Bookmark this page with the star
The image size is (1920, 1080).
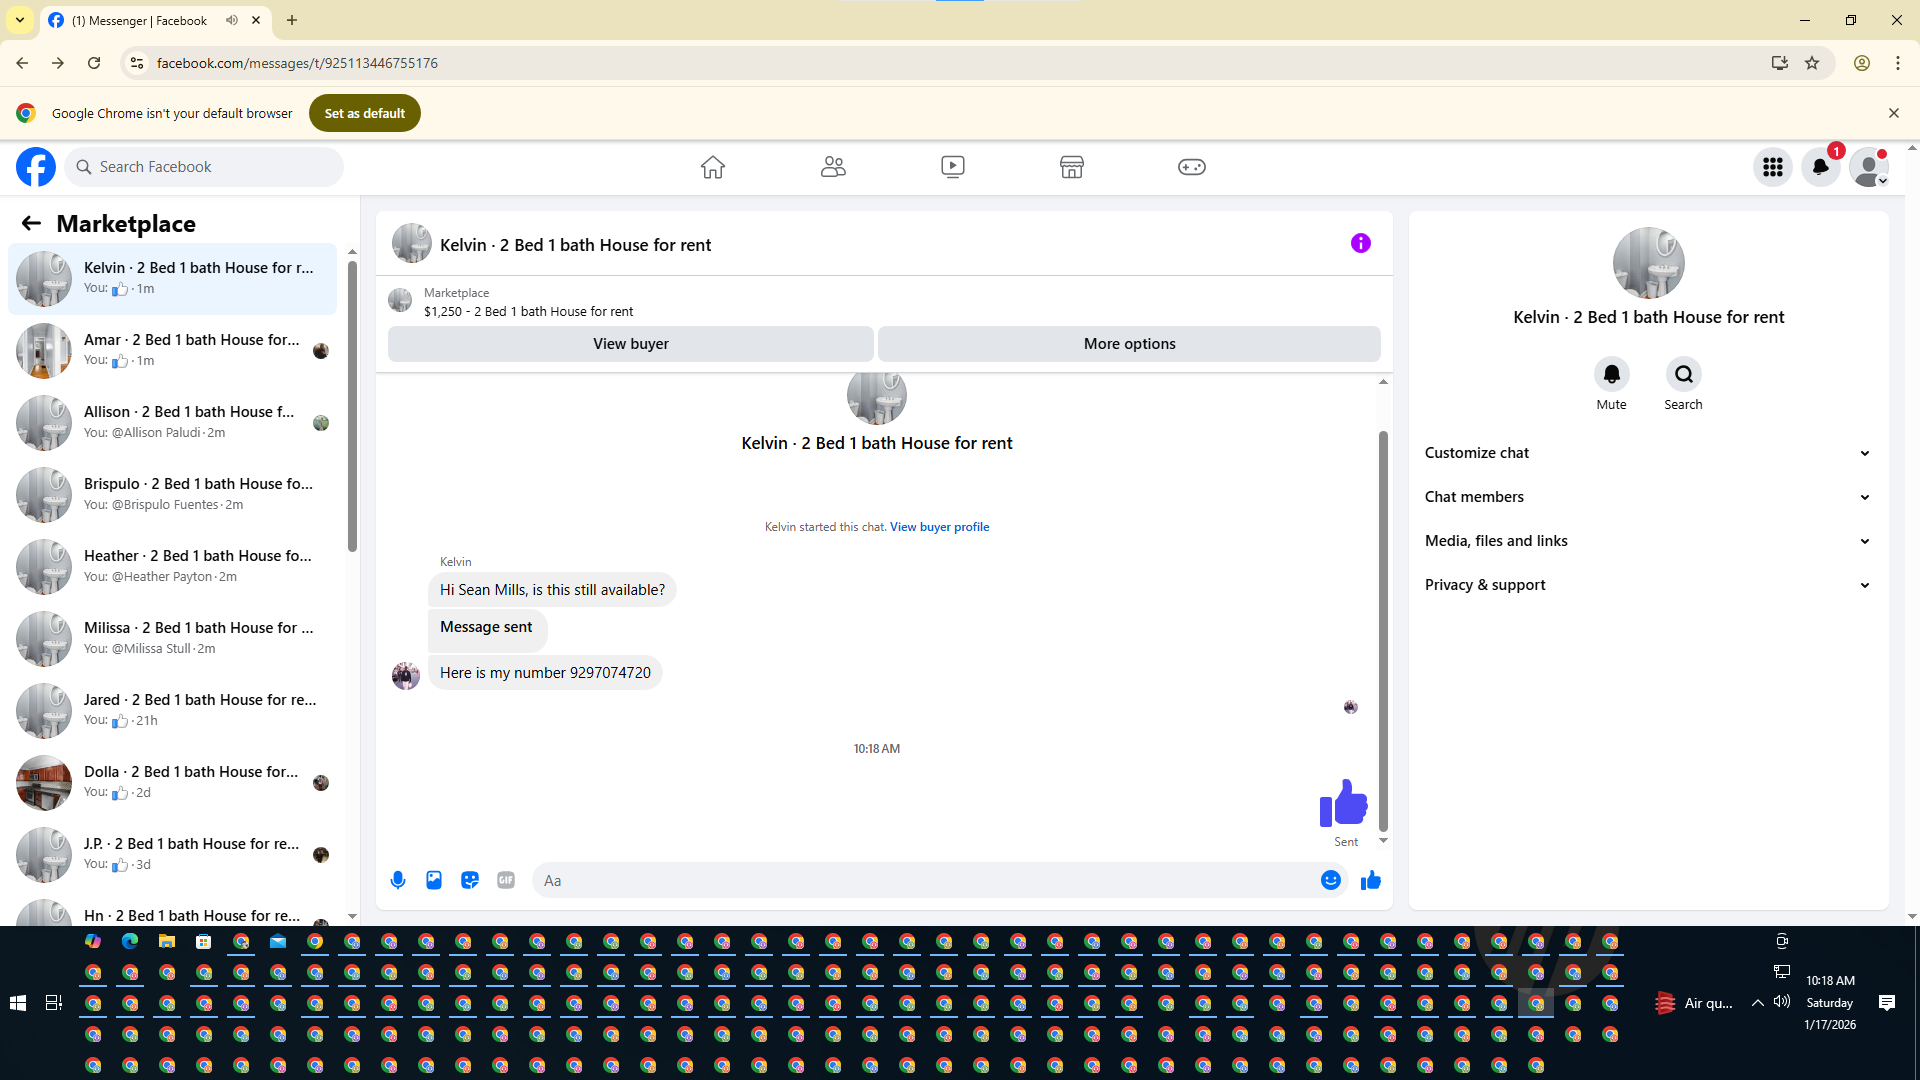(x=1812, y=63)
